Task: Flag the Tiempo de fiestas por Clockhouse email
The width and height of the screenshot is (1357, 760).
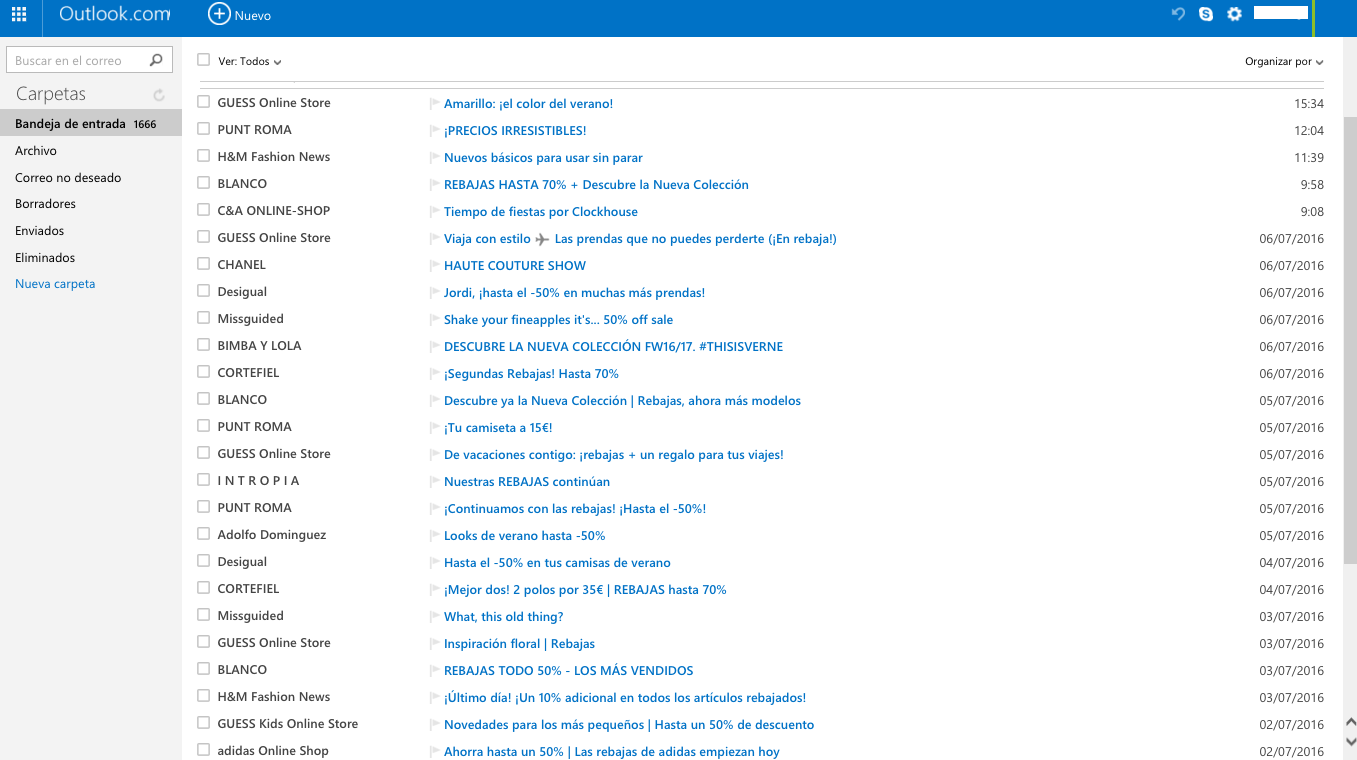Action: point(435,212)
